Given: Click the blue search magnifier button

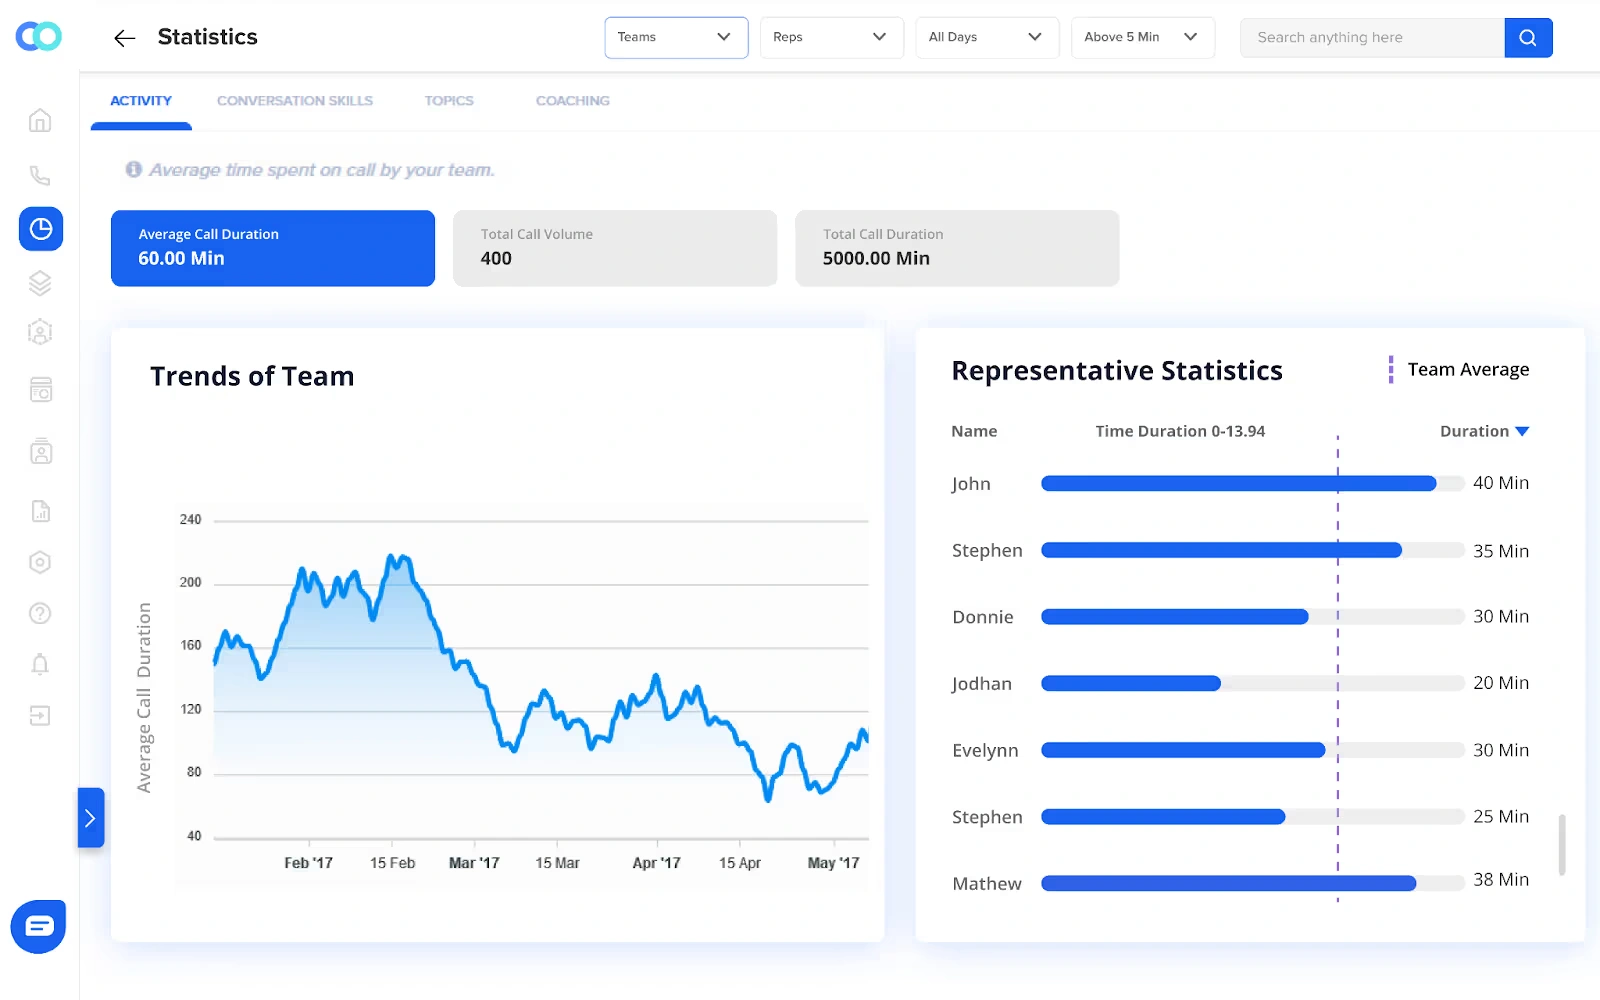Looking at the screenshot, I should pyautogui.click(x=1528, y=38).
